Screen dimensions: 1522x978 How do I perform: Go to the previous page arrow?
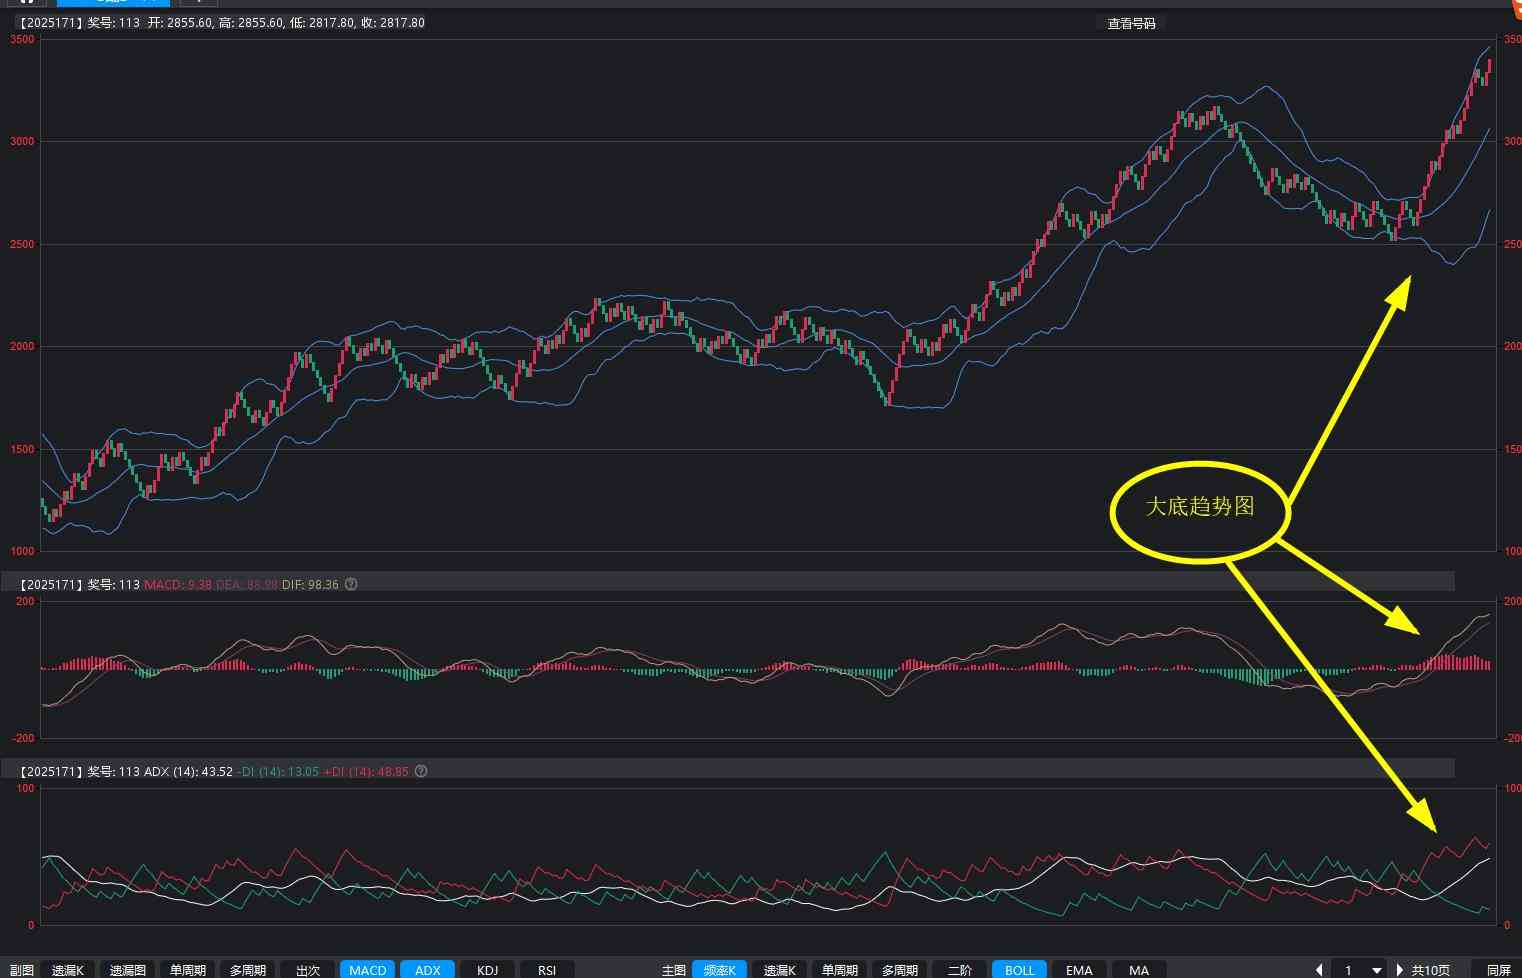1319,969
